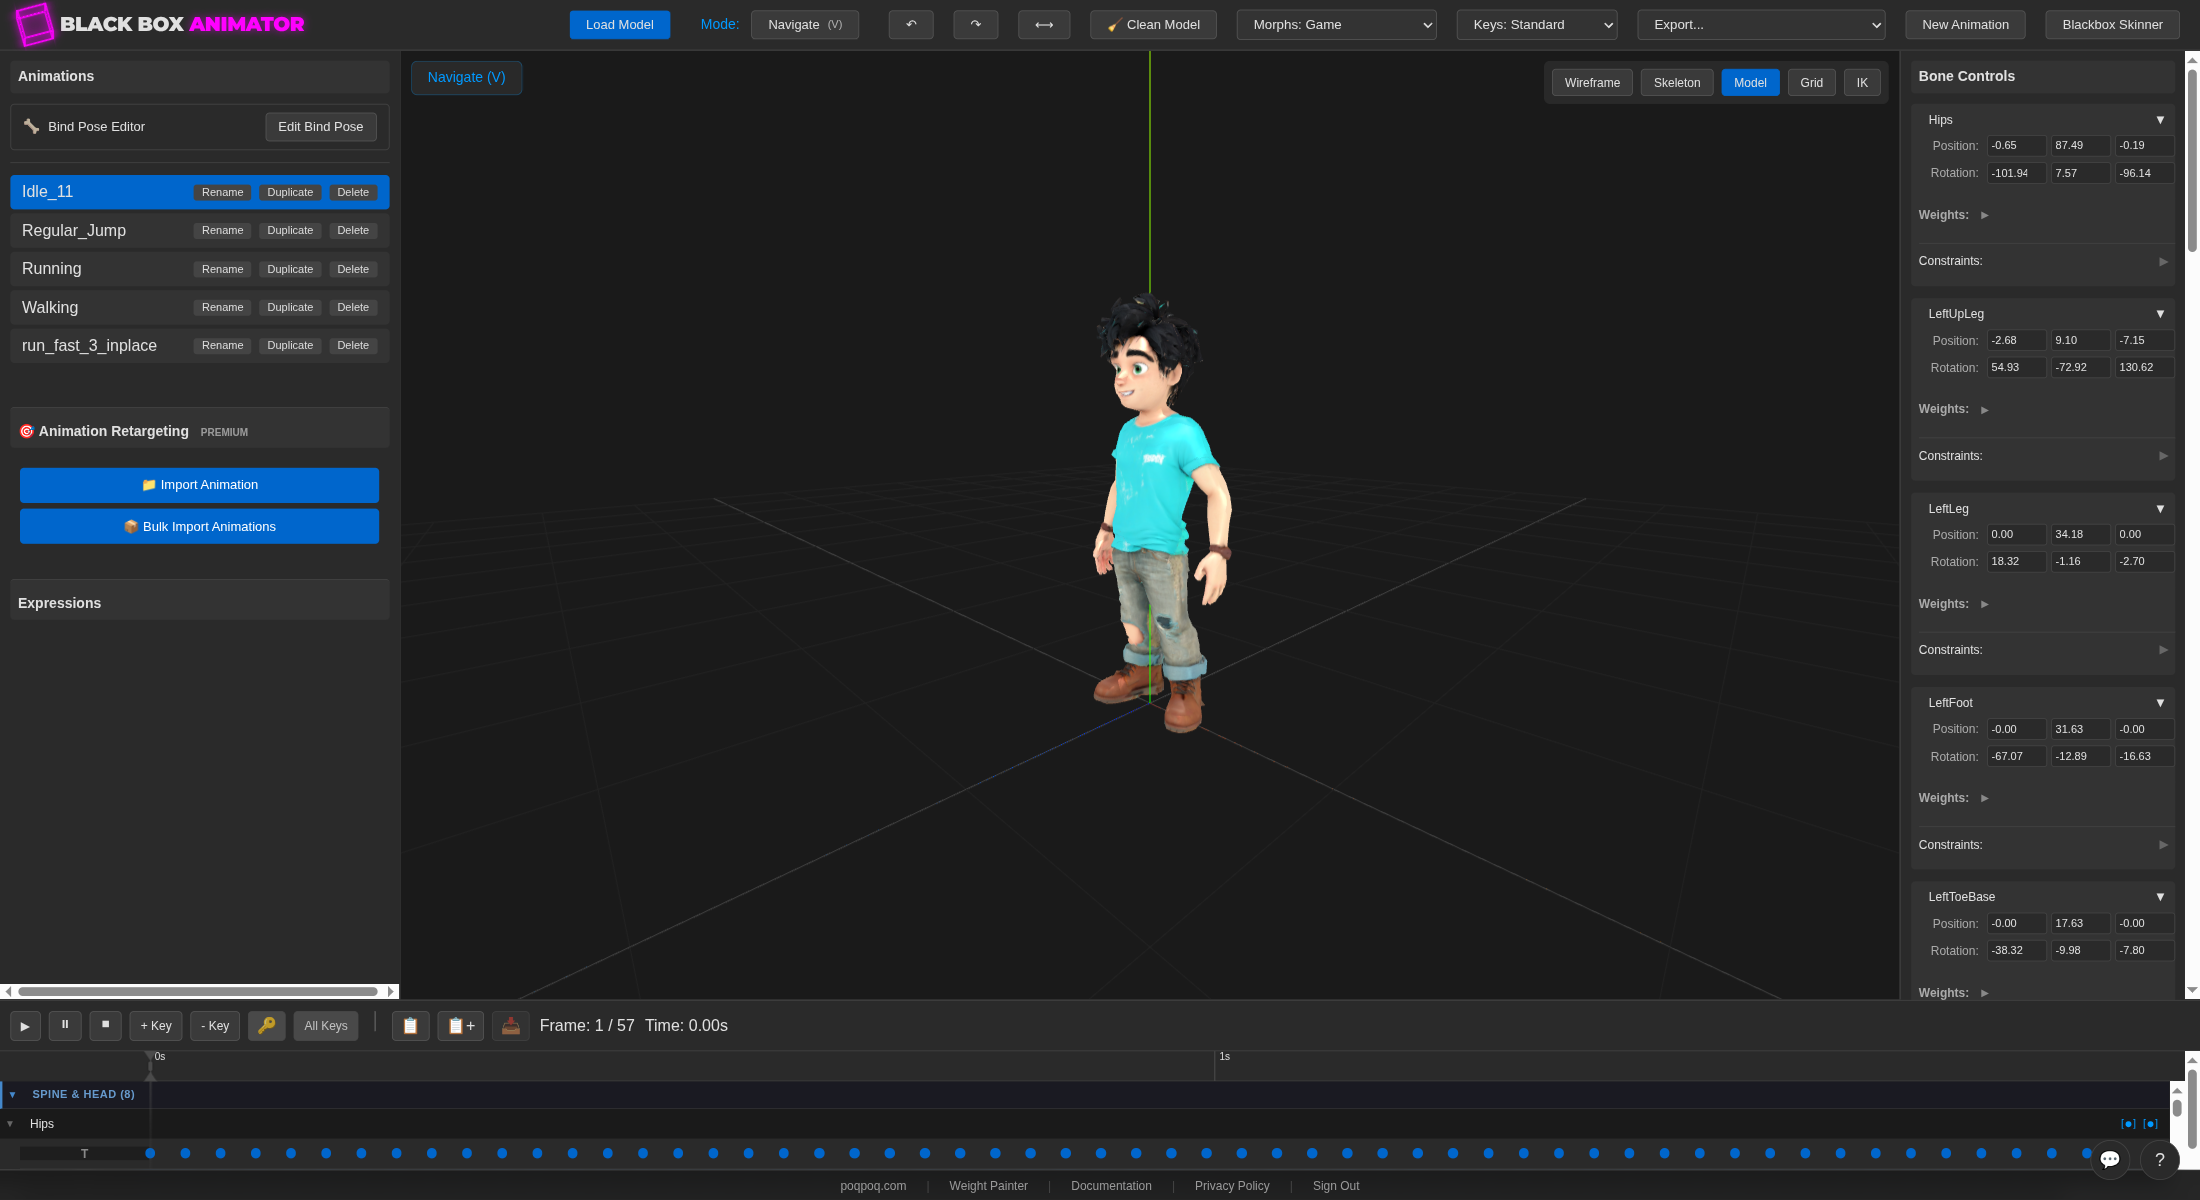Click the Hips Position X input field

[2016, 146]
